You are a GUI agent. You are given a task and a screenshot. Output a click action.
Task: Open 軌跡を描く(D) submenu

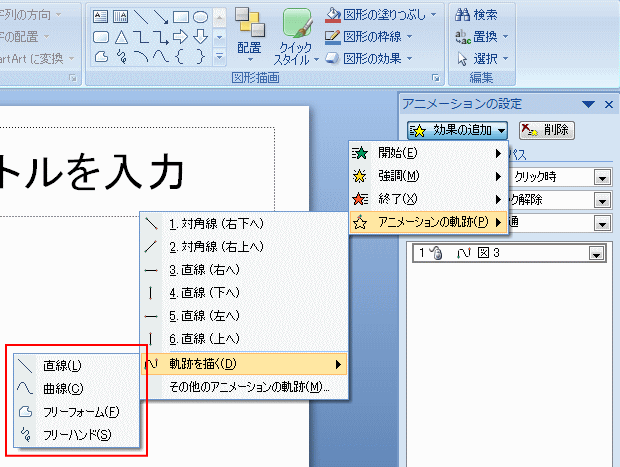click(244, 364)
